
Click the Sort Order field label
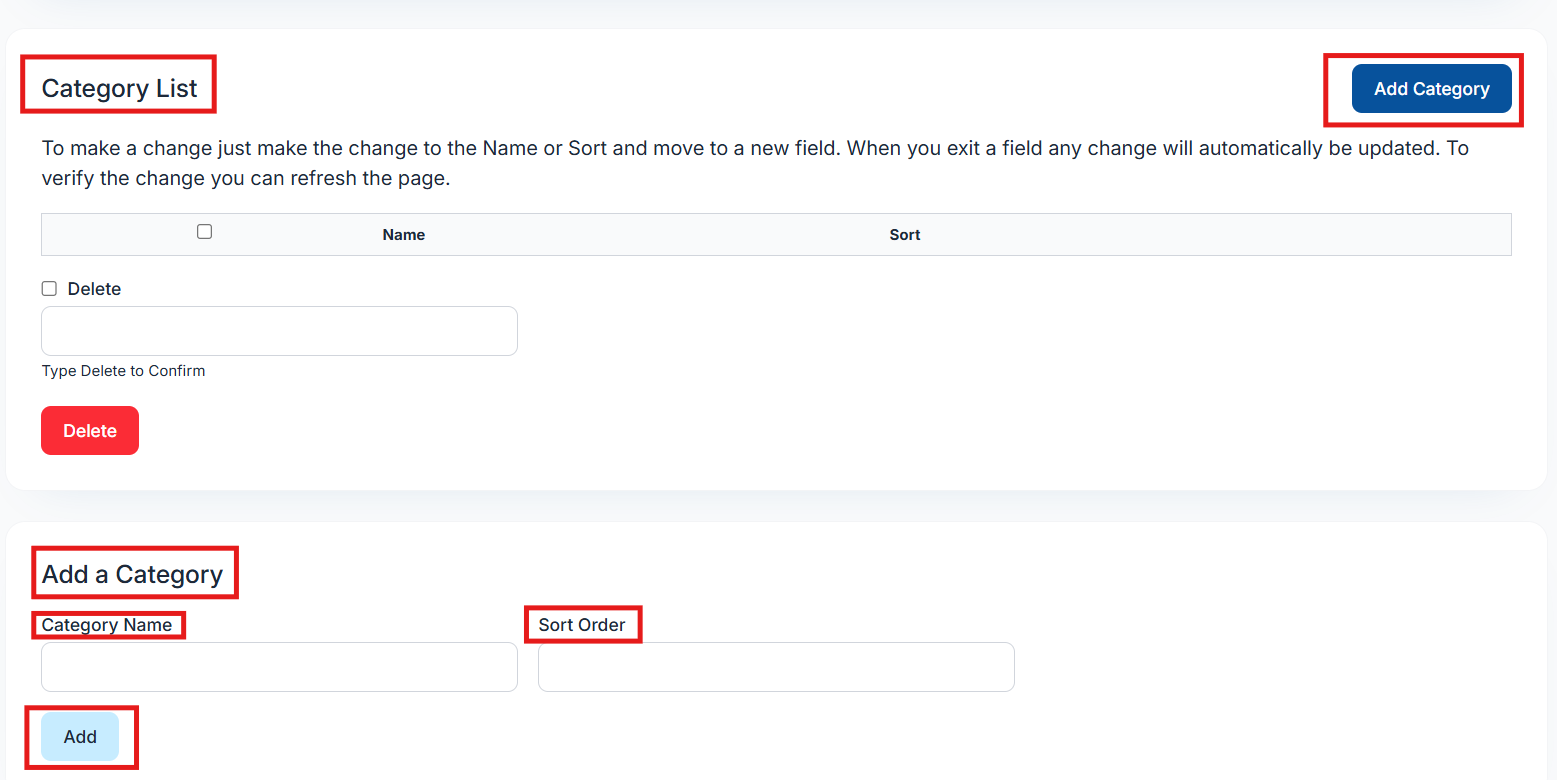click(582, 625)
